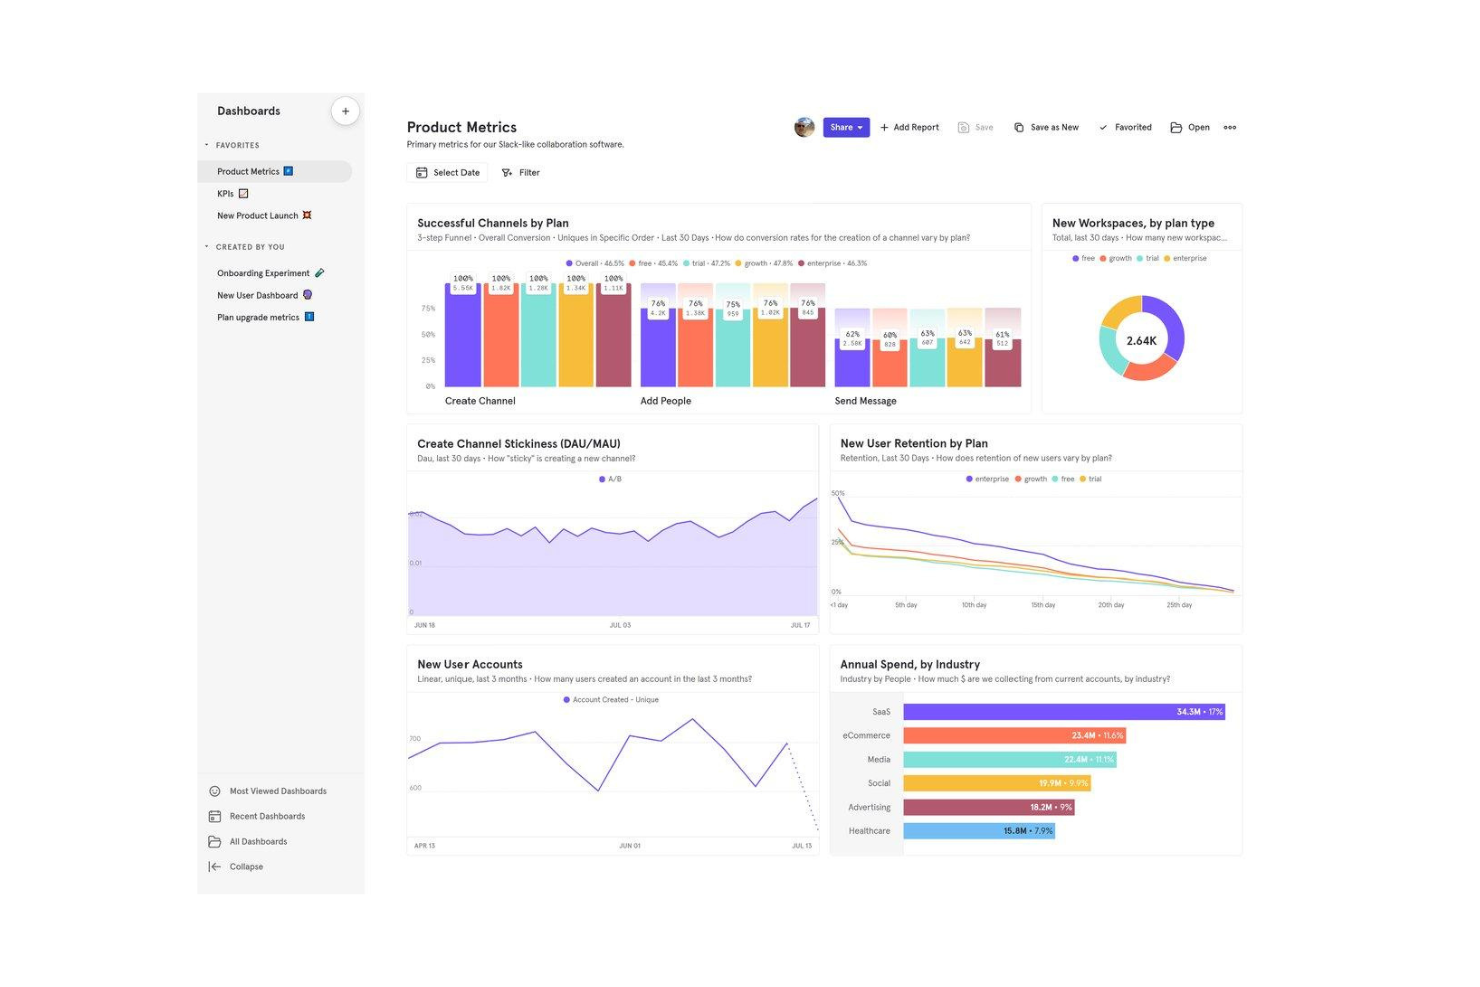Click the teal Media 22.4M bar
Viewport: 1480px width, 987px height.
(x=1010, y=759)
